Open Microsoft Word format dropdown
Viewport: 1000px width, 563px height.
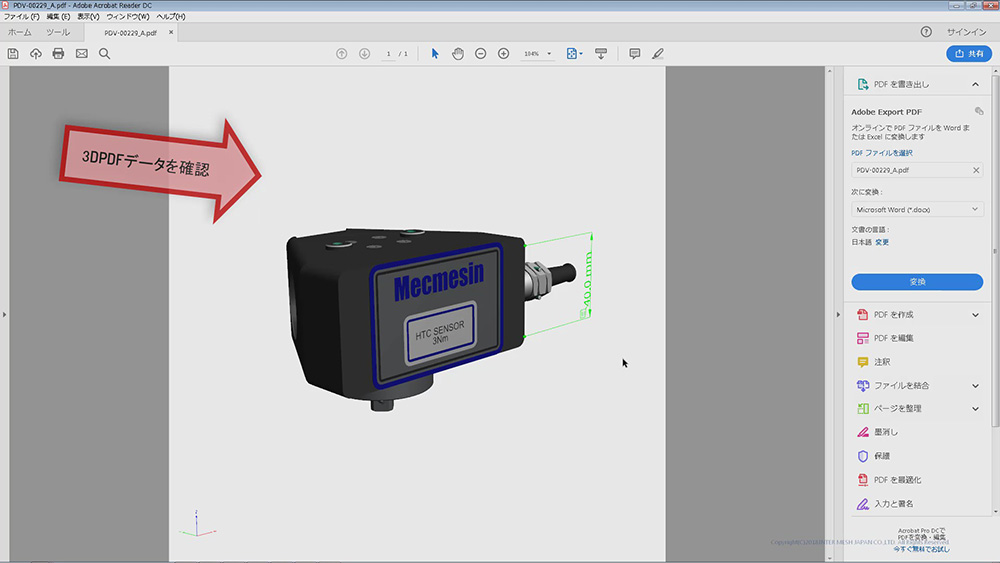click(917, 209)
